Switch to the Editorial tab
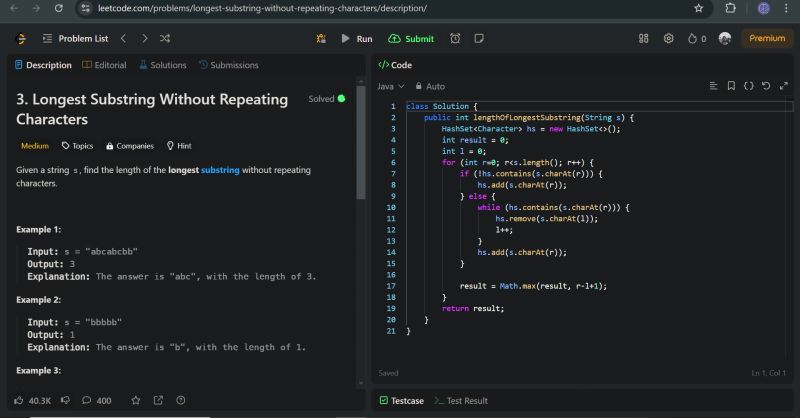800x418 pixels. [x=104, y=65]
